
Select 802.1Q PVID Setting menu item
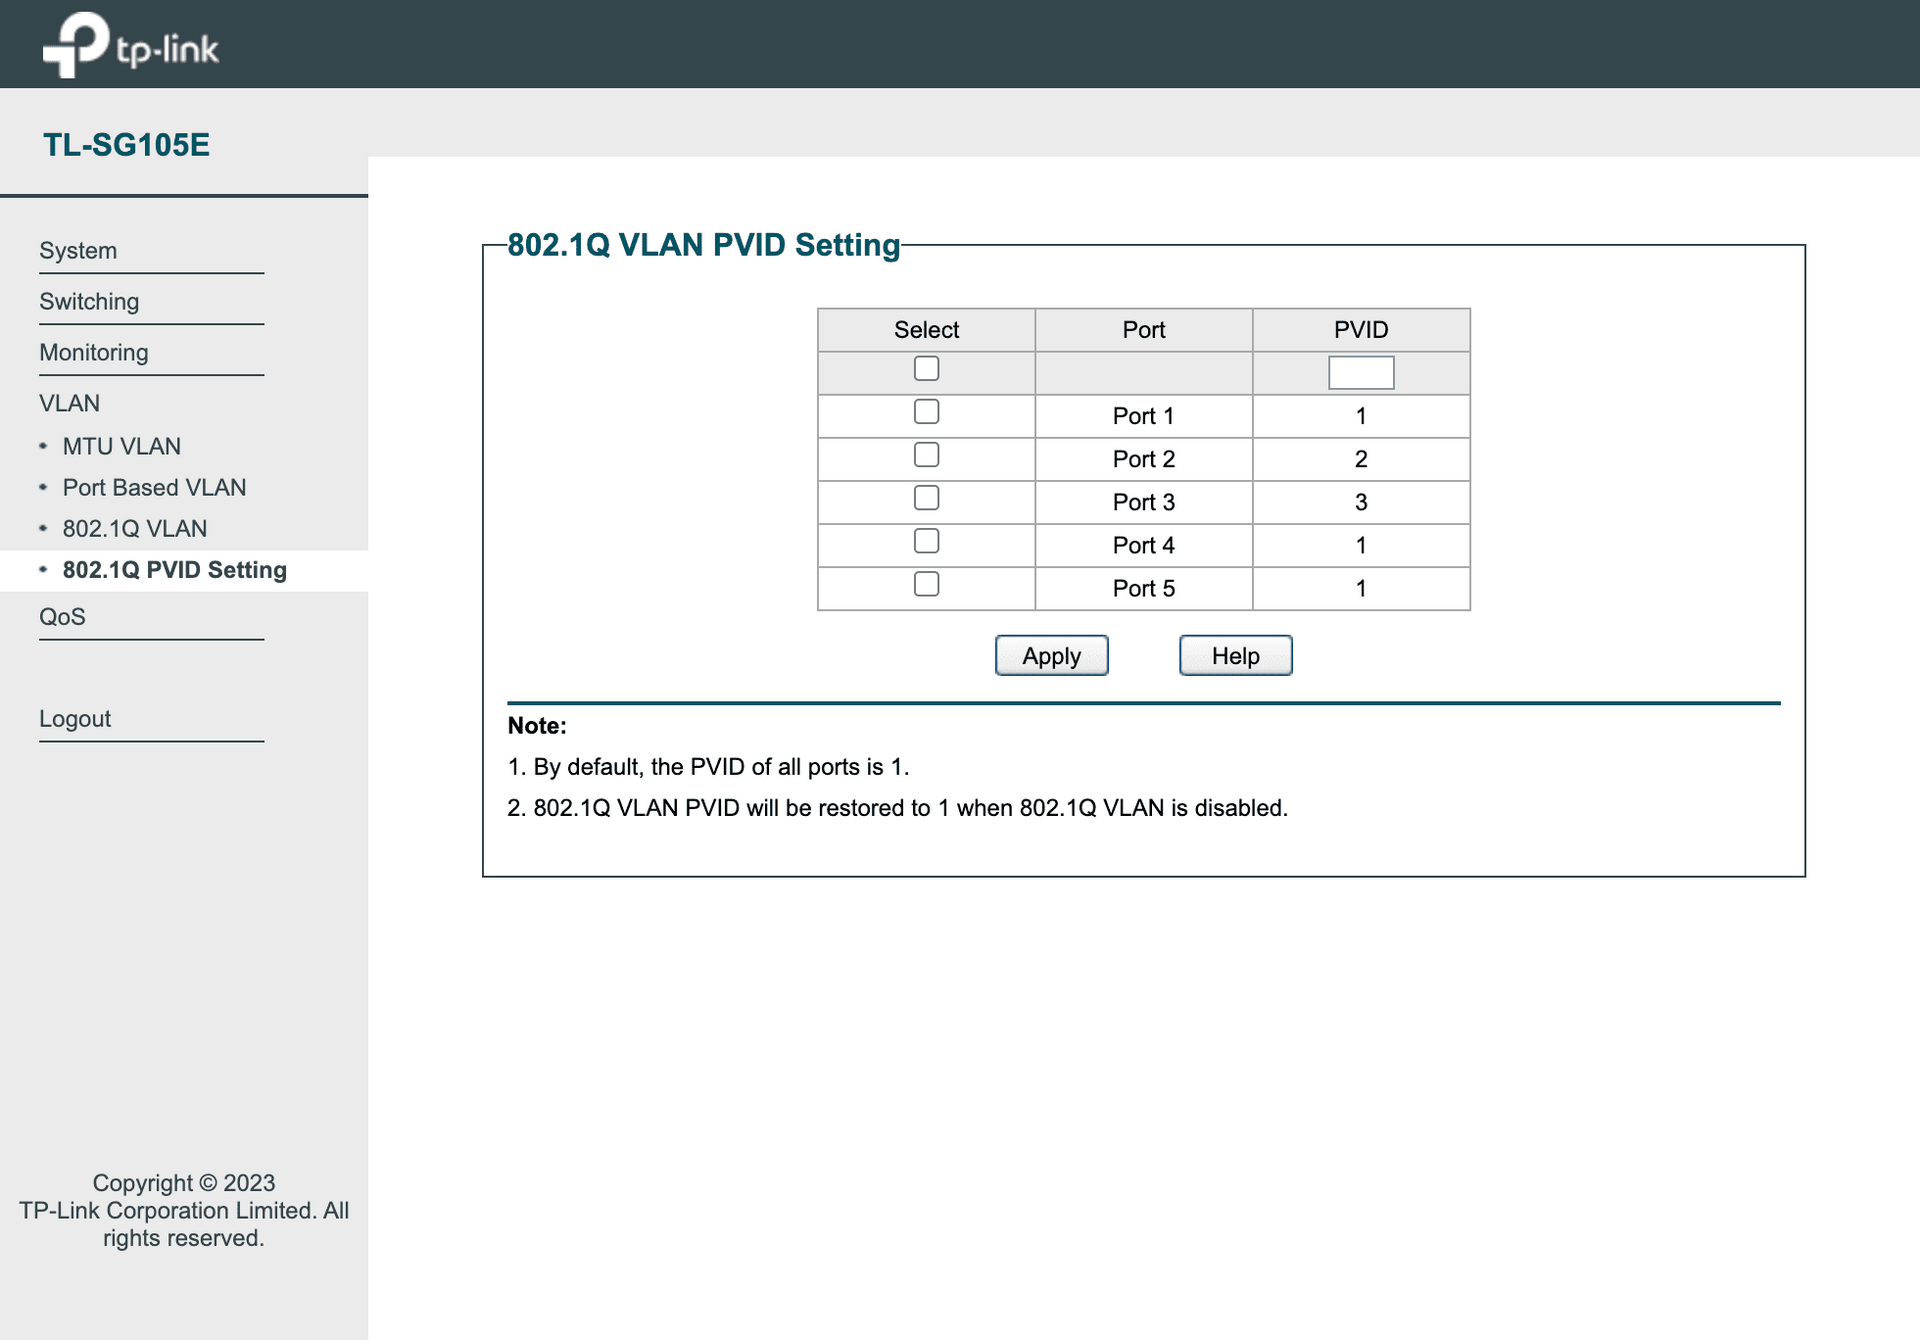[x=175, y=570]
